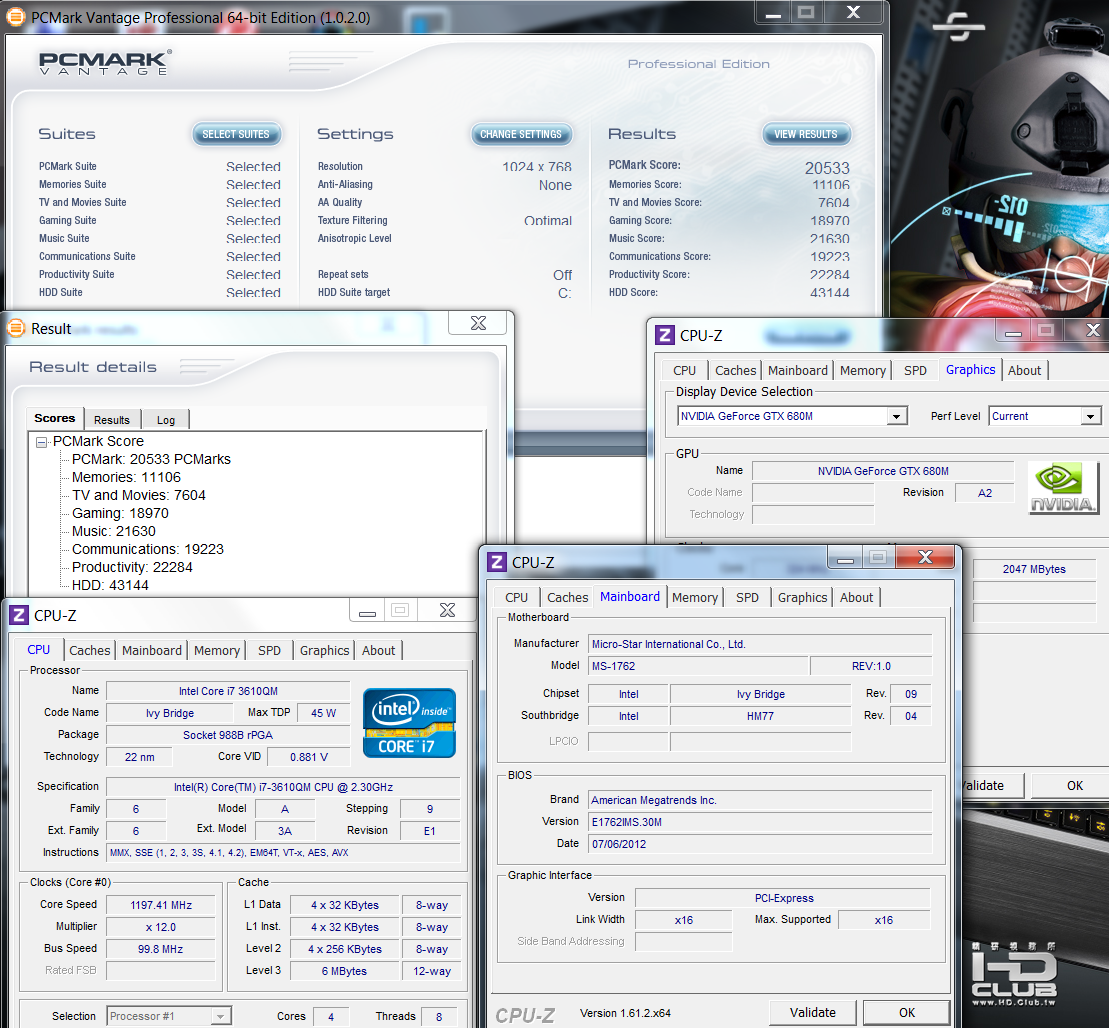Click the NVIDIA logo in the Graphics window

point(1063,487)
